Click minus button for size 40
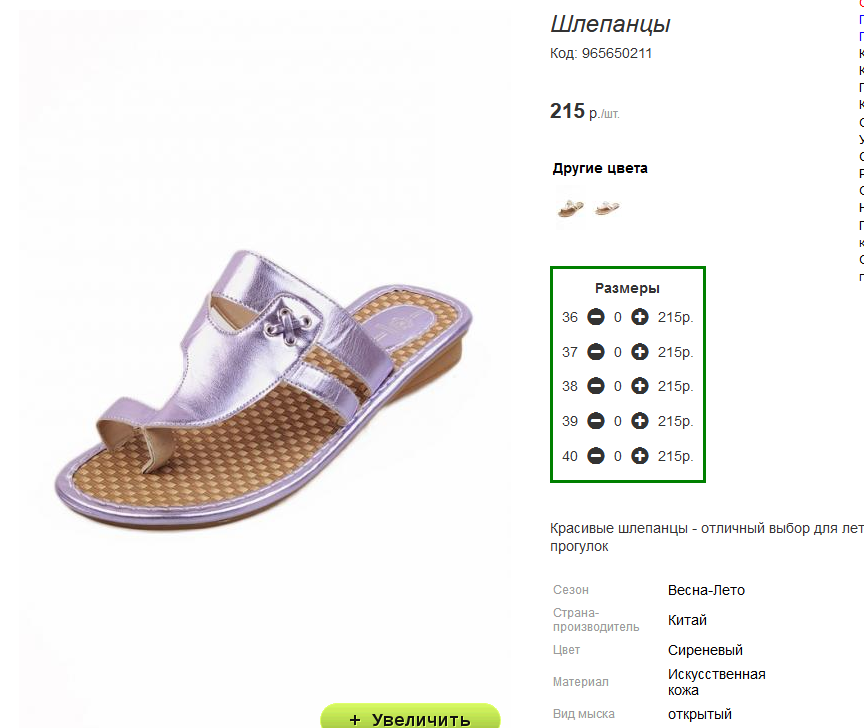The image size is (864, 728). pyautogui.click(x=596, y=456)
